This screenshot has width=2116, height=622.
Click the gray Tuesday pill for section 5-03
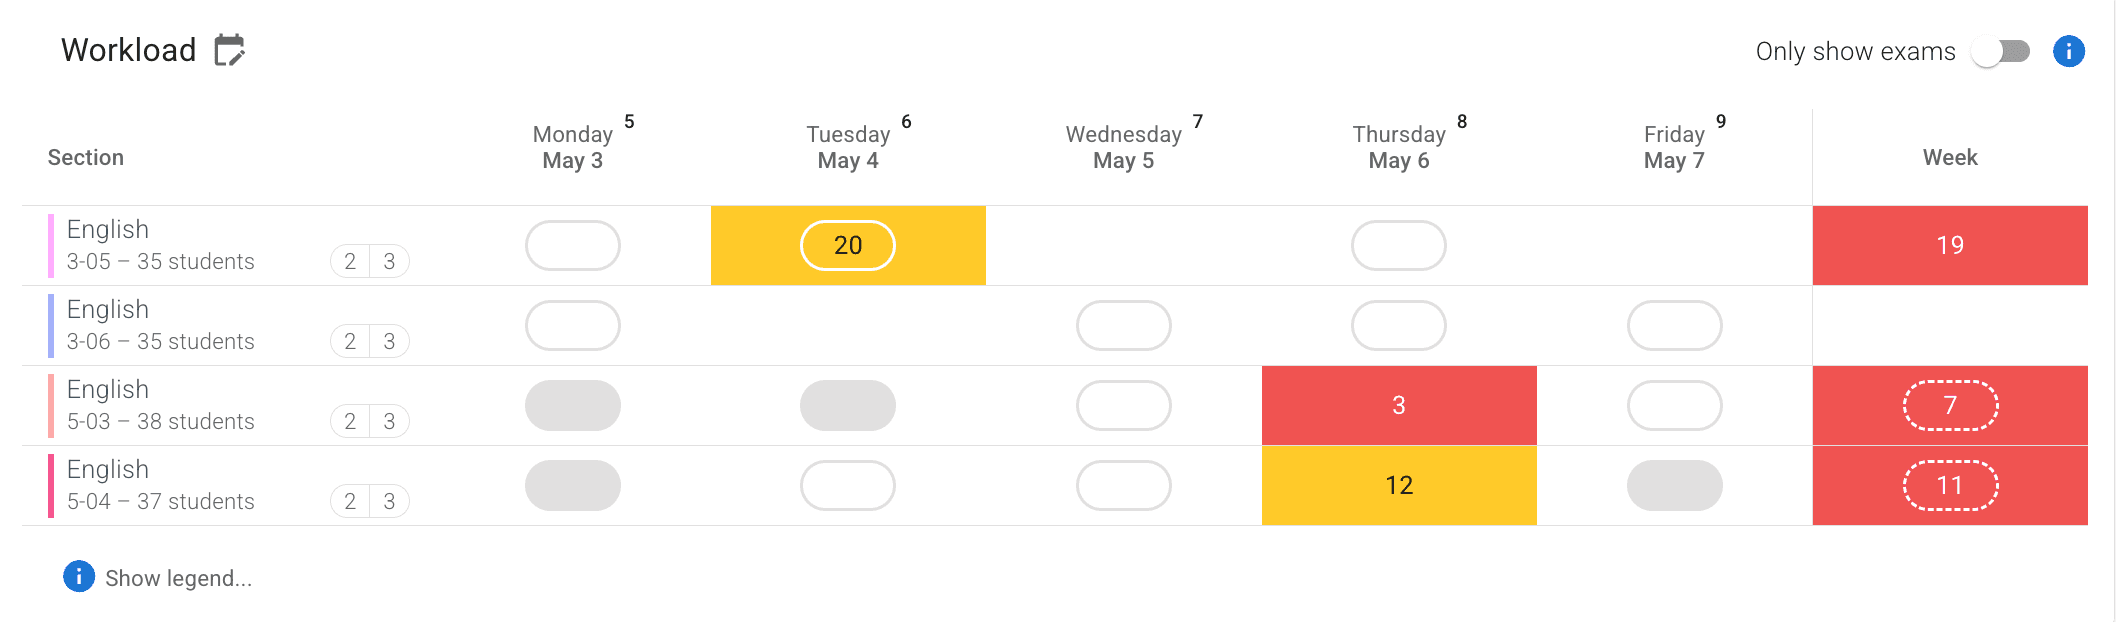coord(847,405)
